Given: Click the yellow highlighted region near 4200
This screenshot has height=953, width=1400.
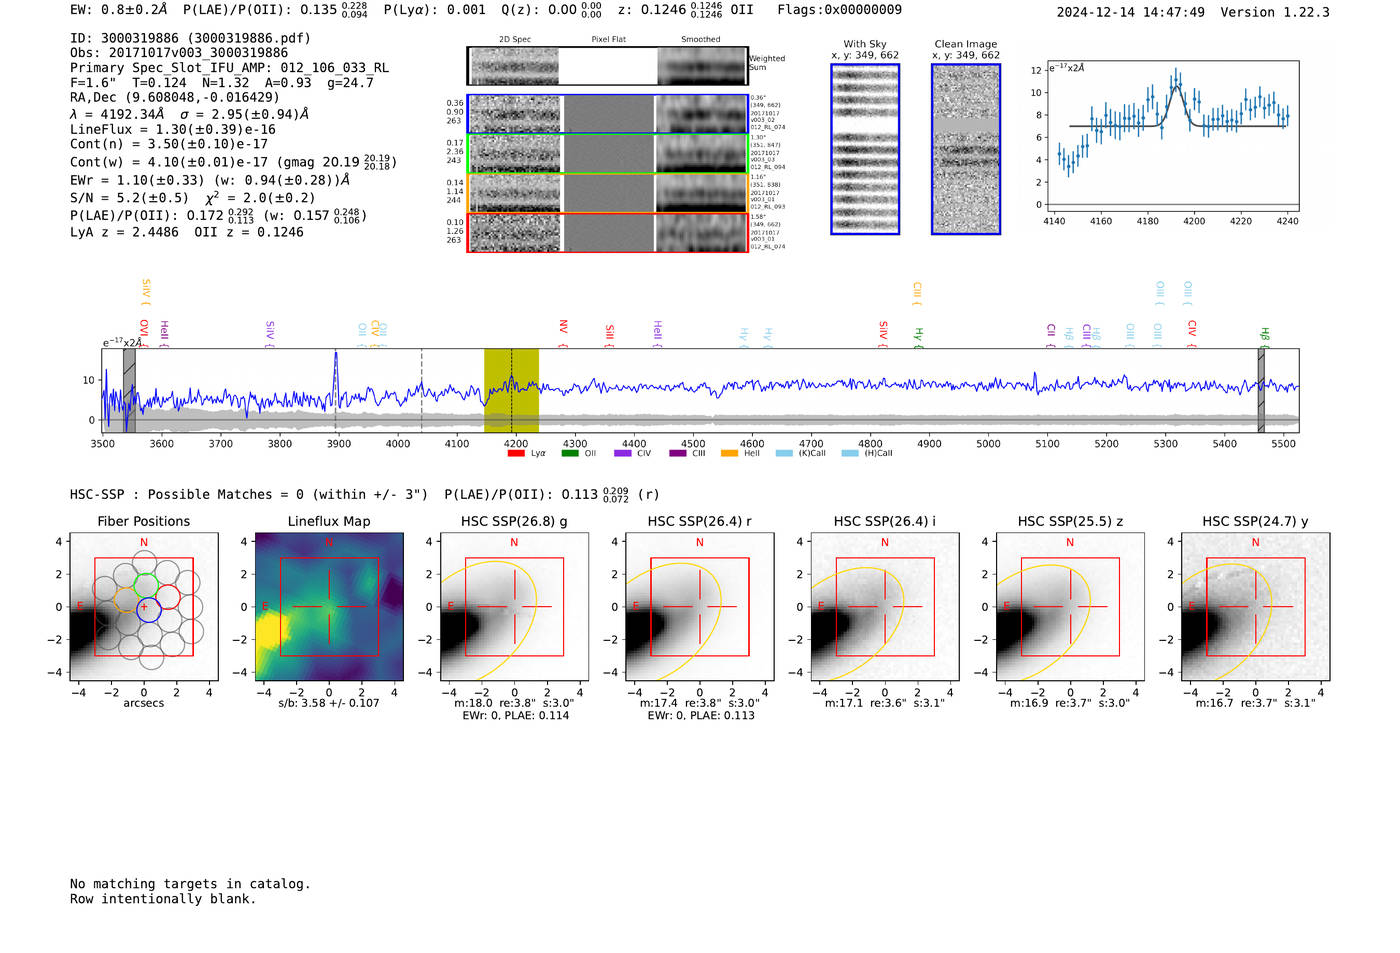Looking at the screenshot, I should 511,390.
